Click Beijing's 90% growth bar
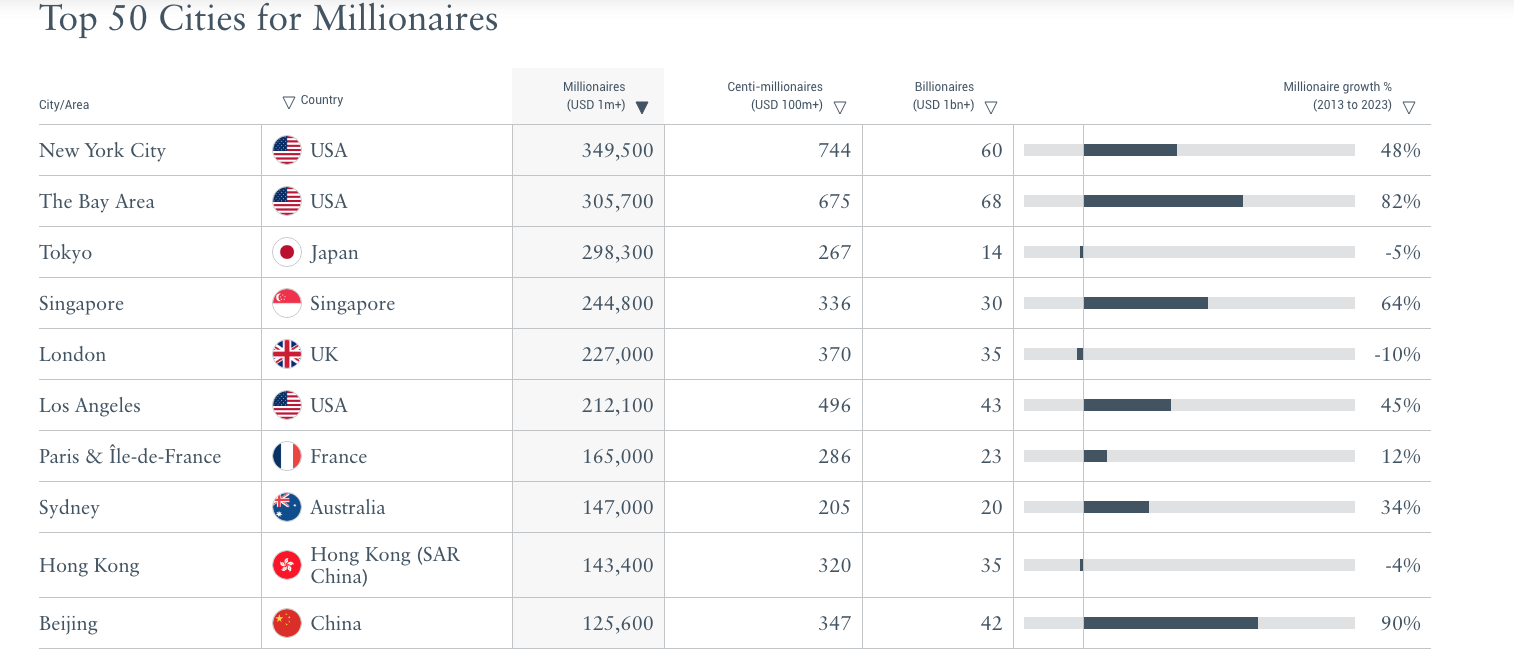The image size is (1514, 654). click(x=1189, y=623)
